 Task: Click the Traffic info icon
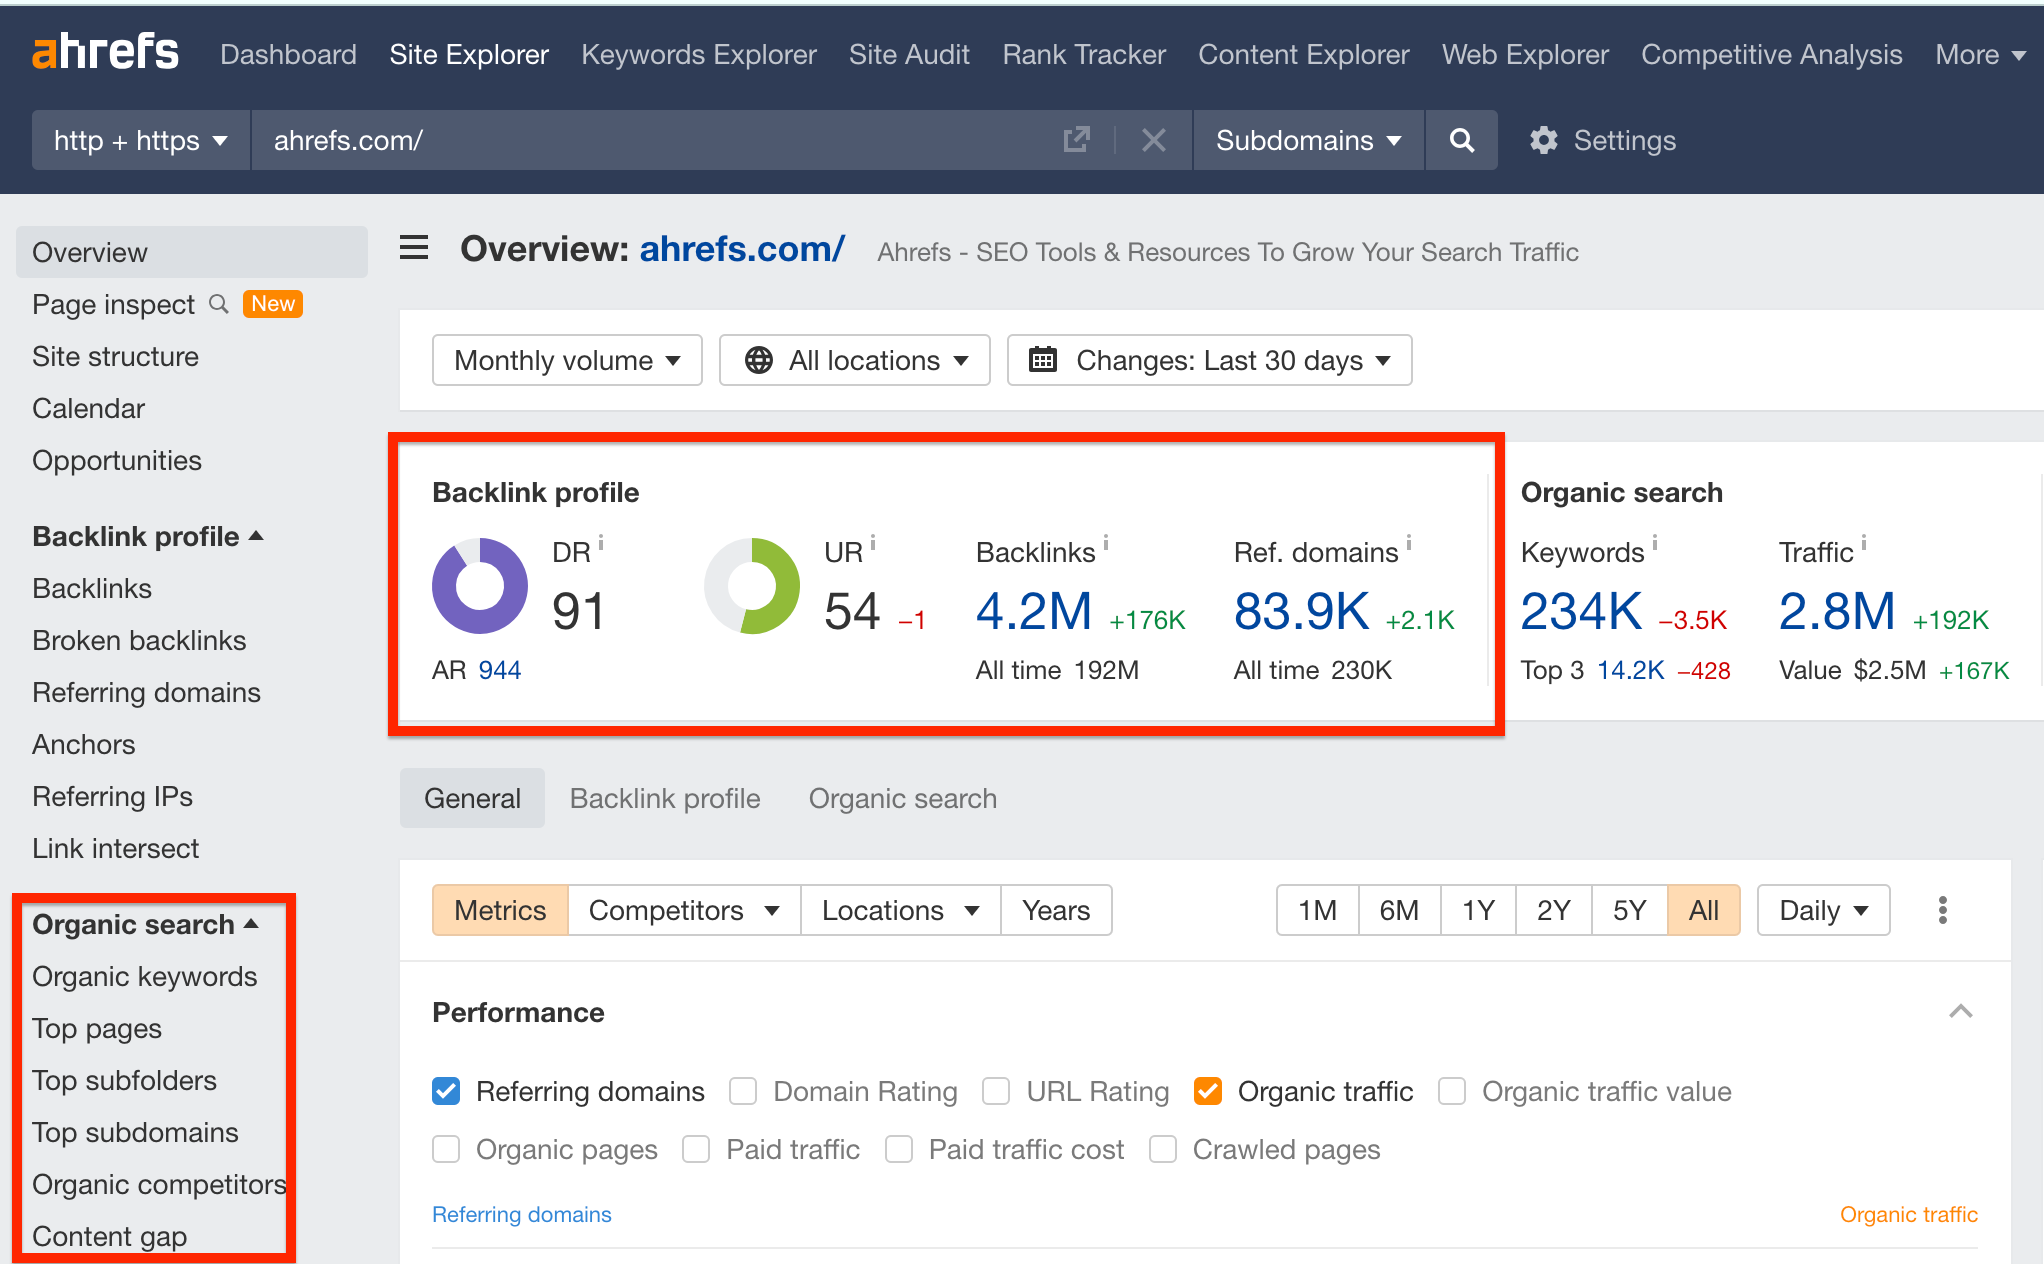1864,543
